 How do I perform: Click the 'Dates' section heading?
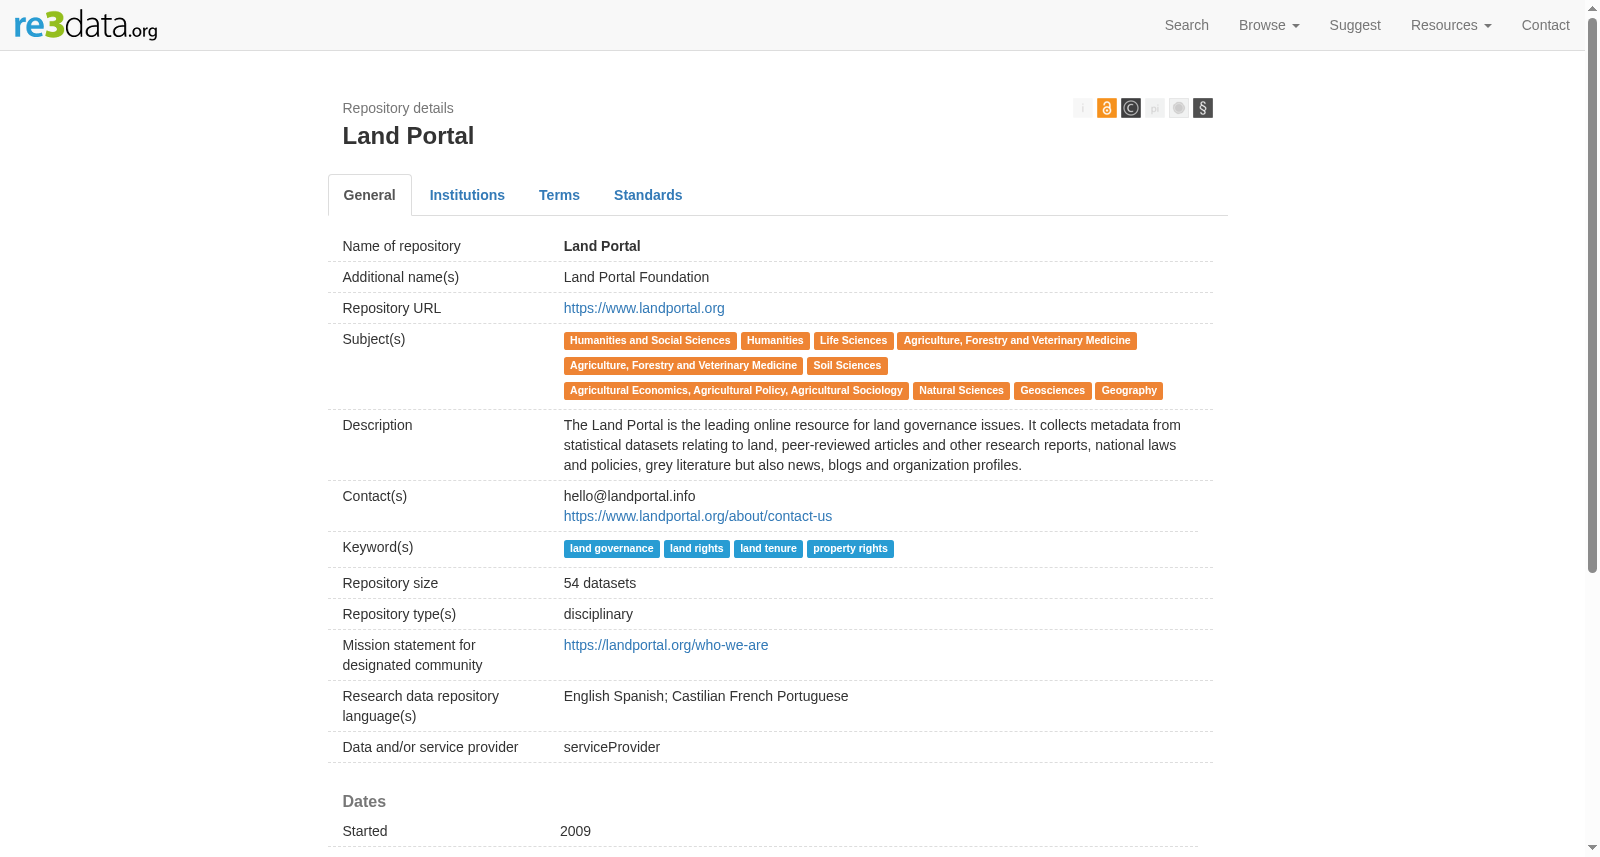pyautogui.click(x=364, y=801)
